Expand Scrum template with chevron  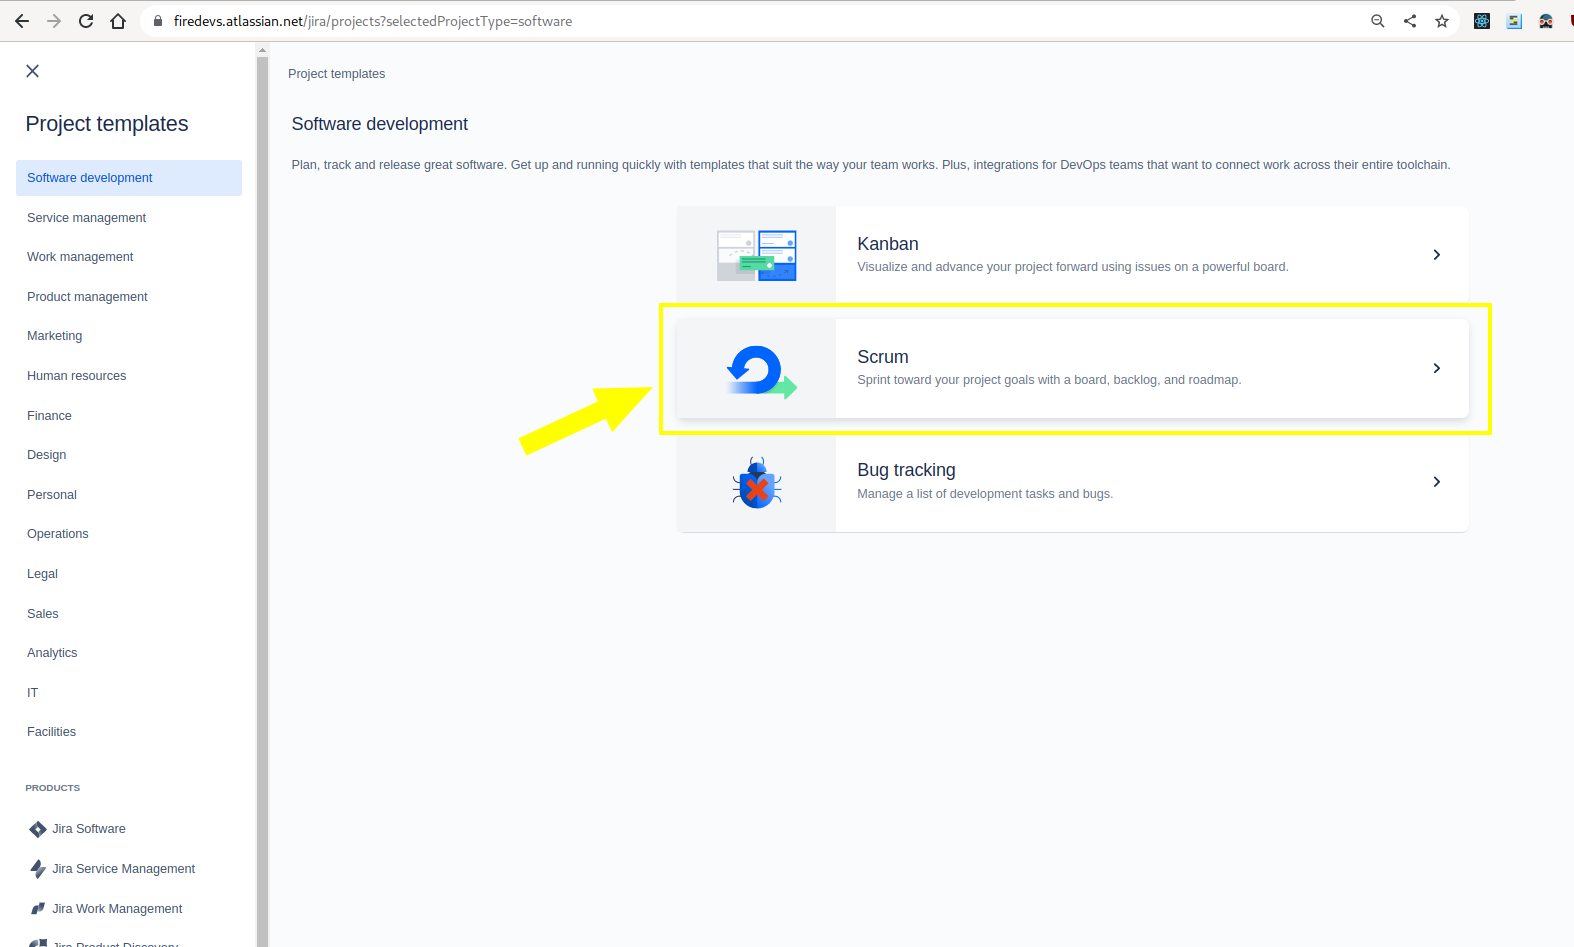1437,369
